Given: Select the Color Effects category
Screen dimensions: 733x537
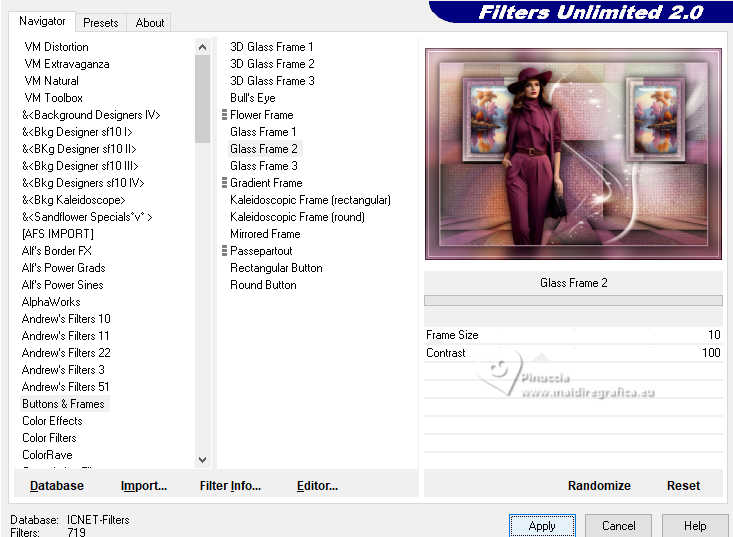Looking at the screenshot, I should pyautogui.click(x=52, y=421).
